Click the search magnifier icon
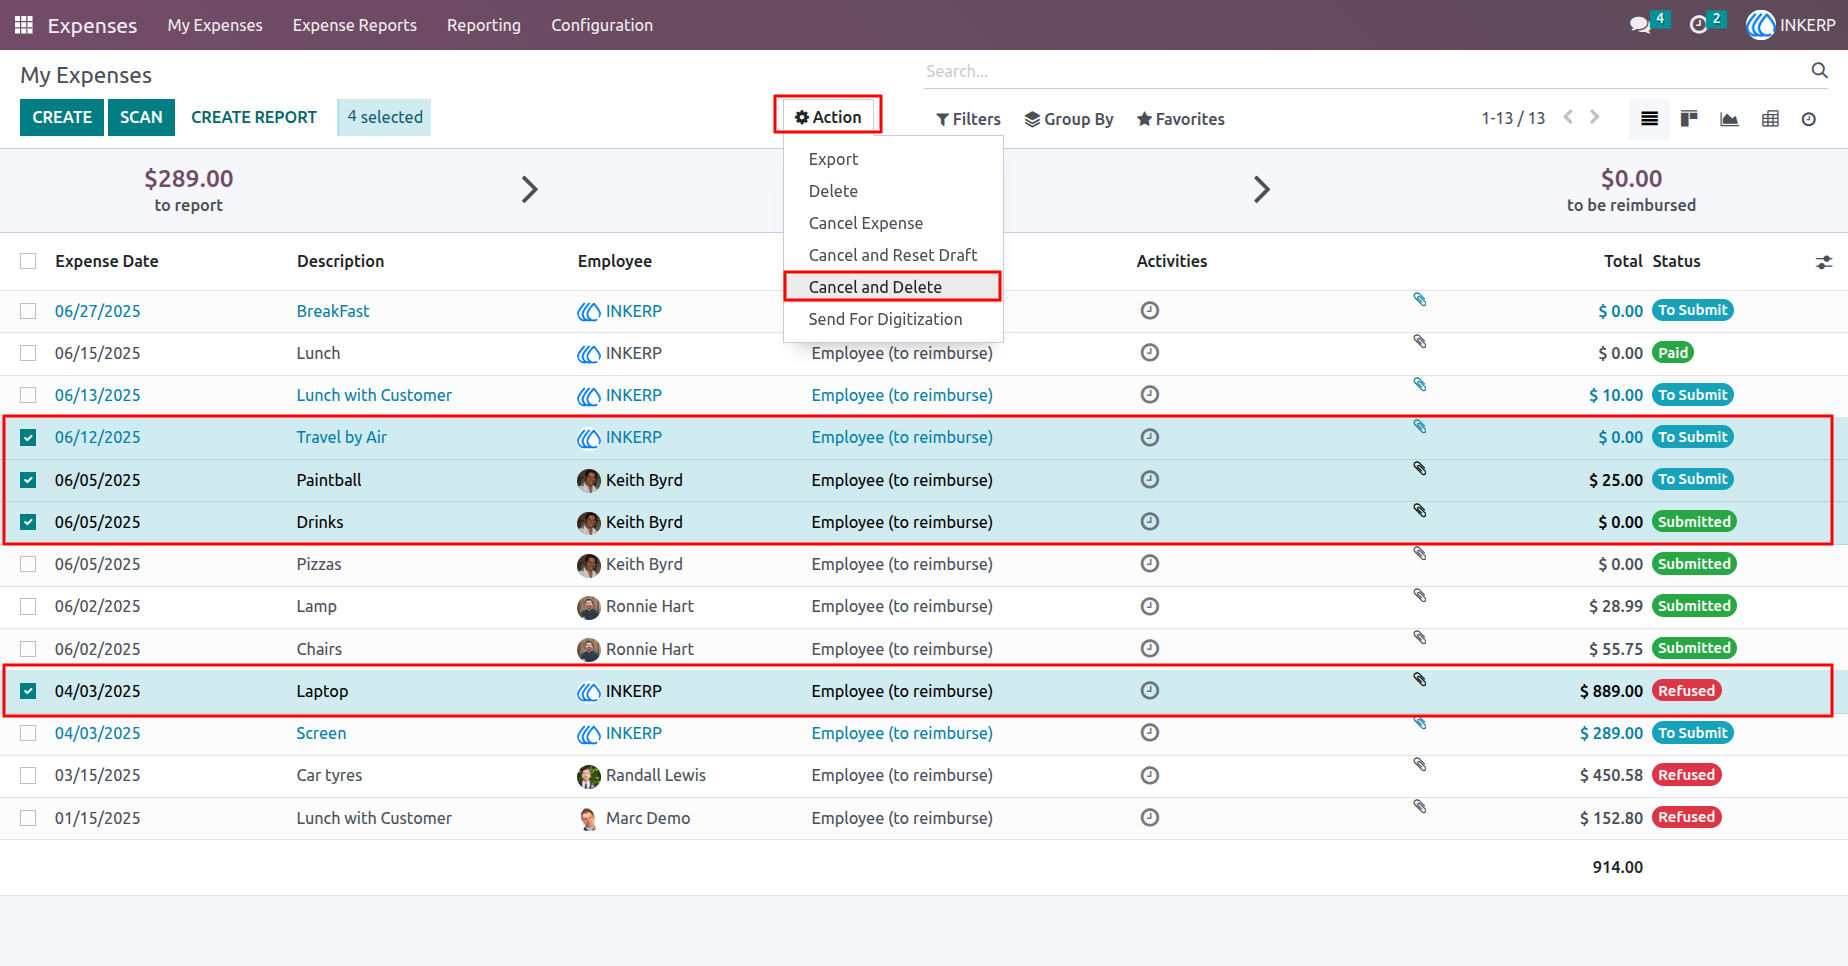This screenshot has height=966, width=1848. 1819,70
